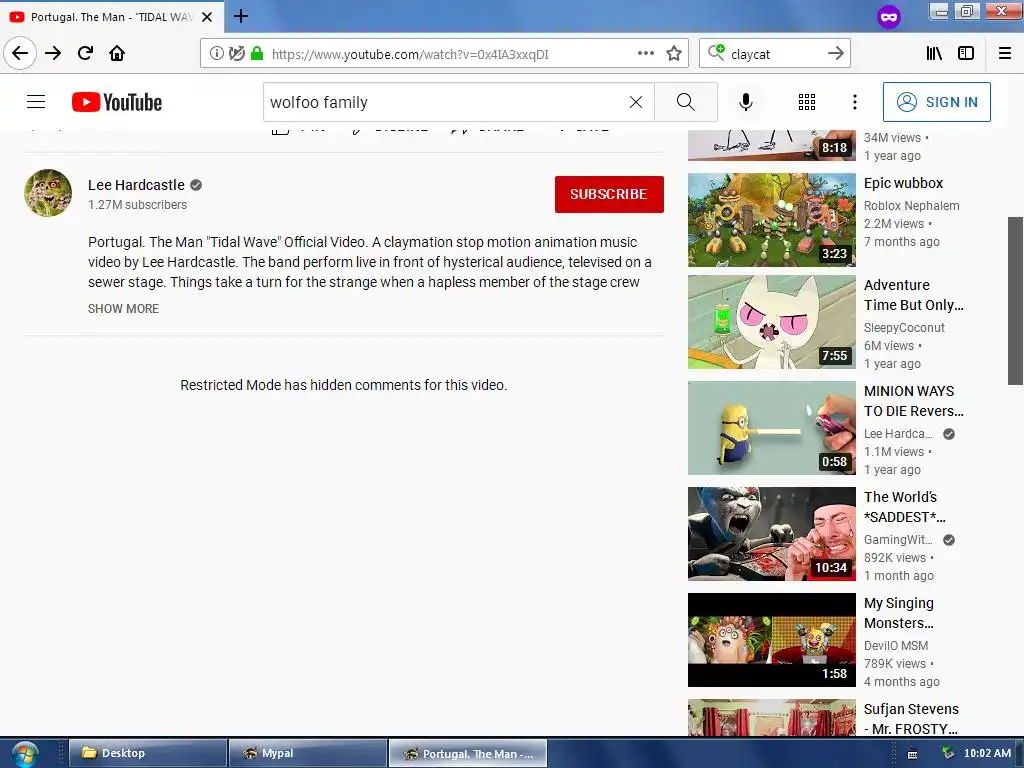Click the taskbar clock showing 10:02 AM
The height and width of the screenshot is (768, 1024).
pyautogui.click(x=987, y=753)
